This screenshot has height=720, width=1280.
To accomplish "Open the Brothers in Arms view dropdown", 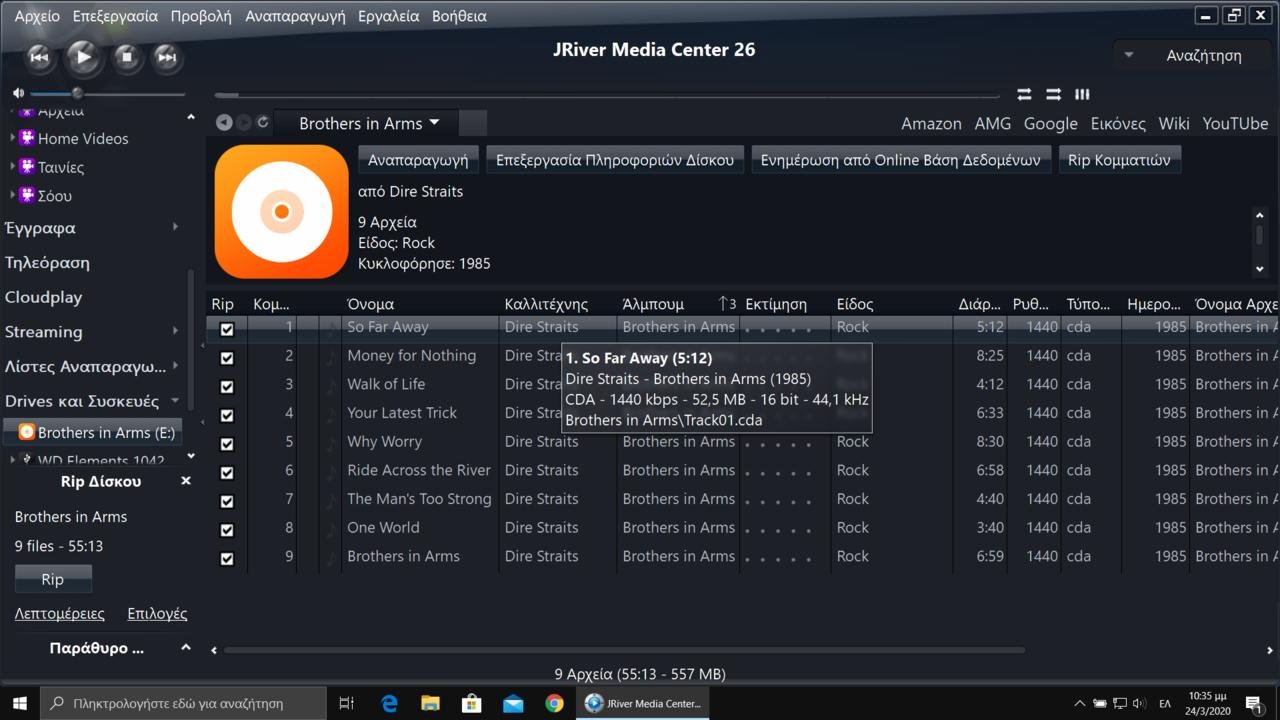I will (x=434, y=123).
